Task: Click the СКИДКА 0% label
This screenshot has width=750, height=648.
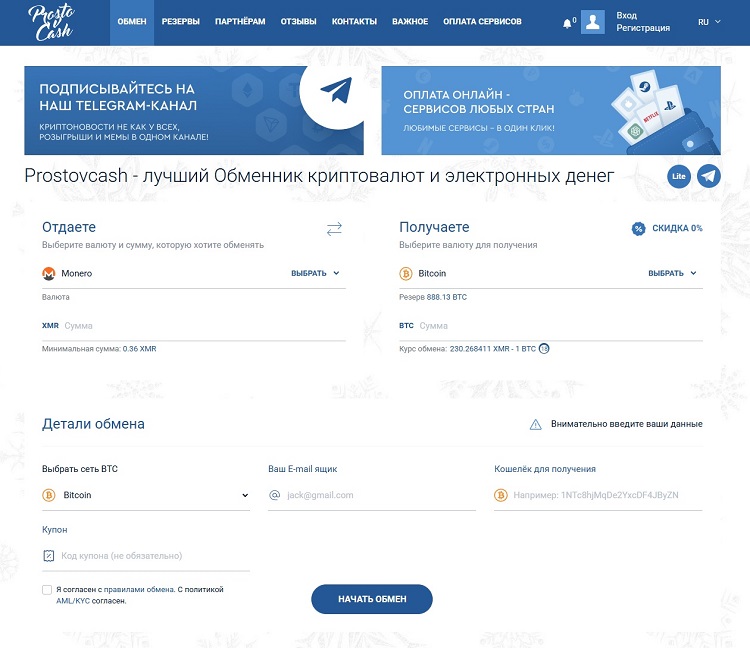Action: (677, 228)
